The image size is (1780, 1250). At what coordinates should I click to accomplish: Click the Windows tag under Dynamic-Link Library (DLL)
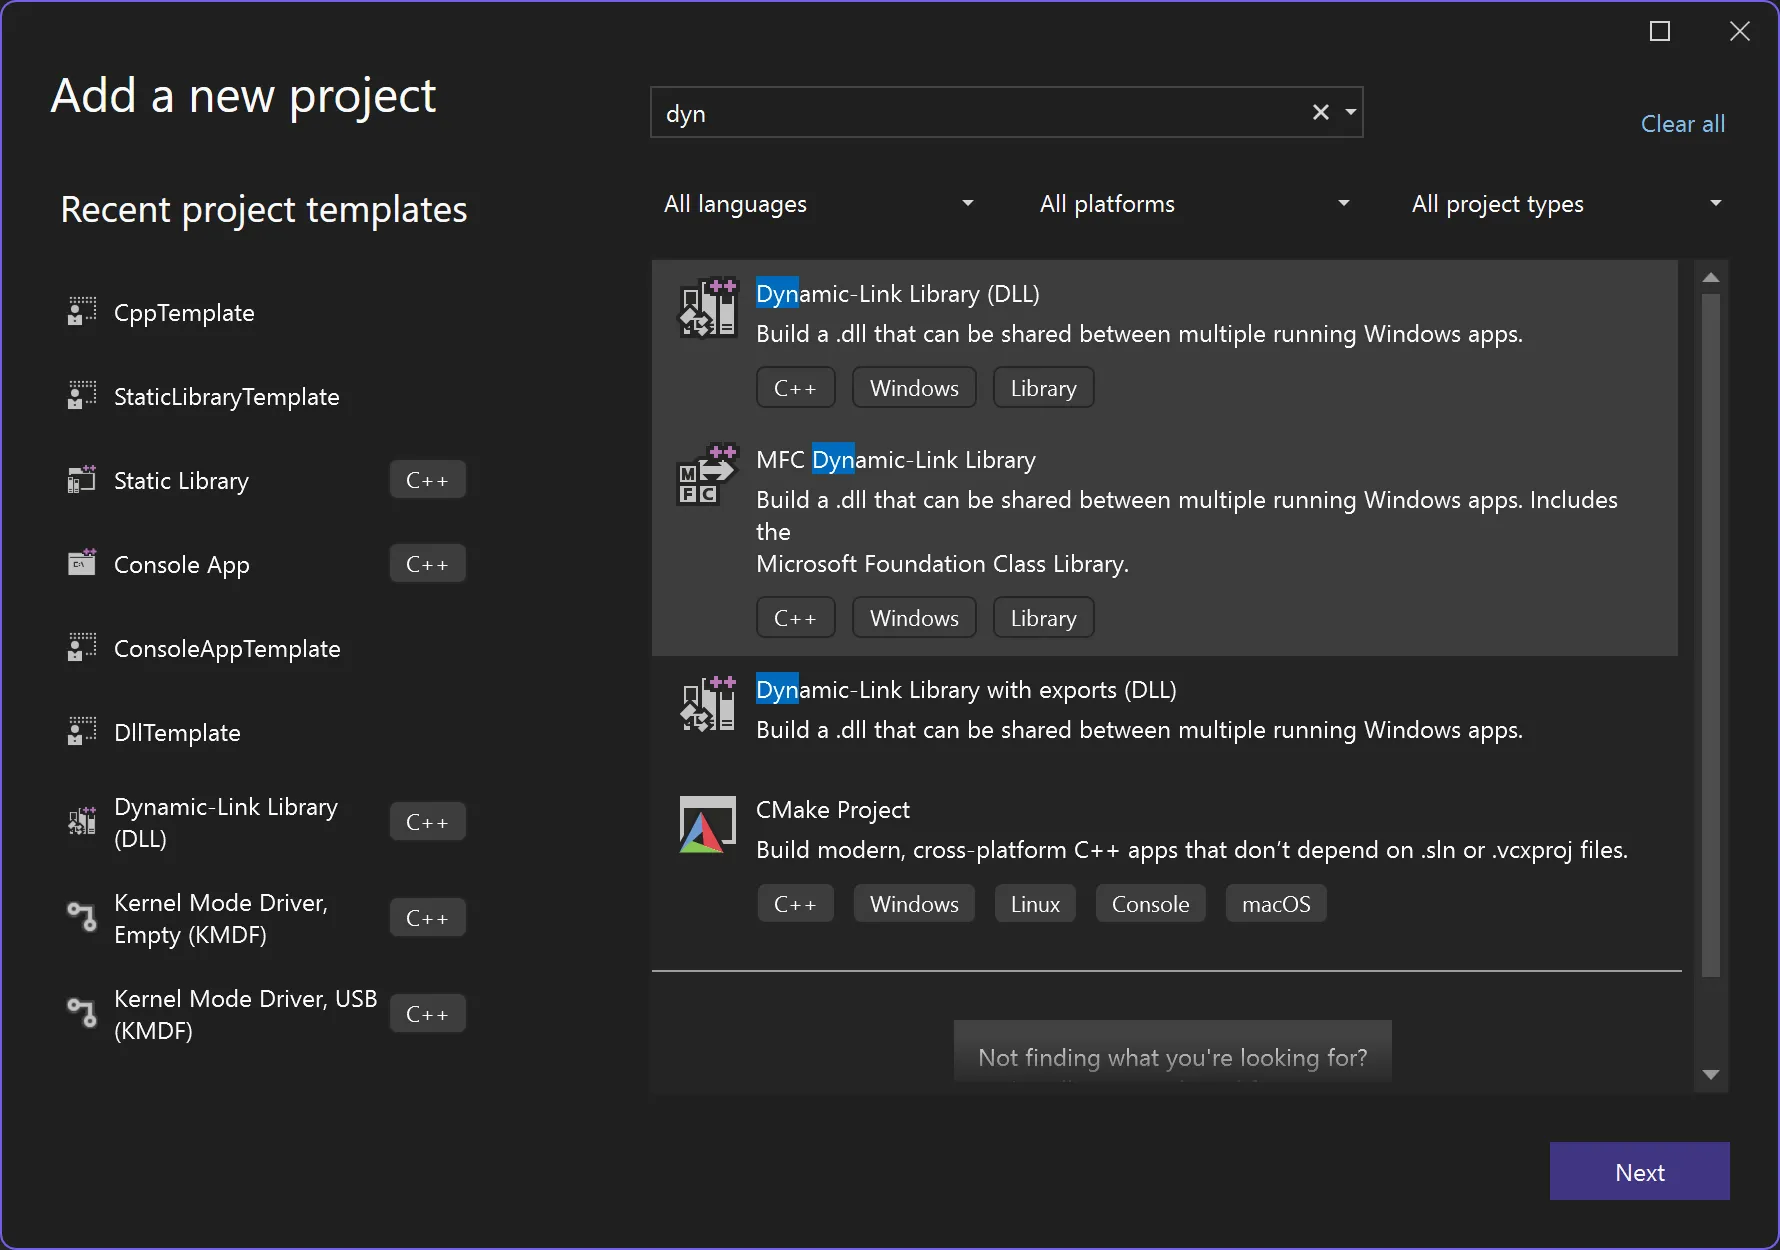(914, 388)
